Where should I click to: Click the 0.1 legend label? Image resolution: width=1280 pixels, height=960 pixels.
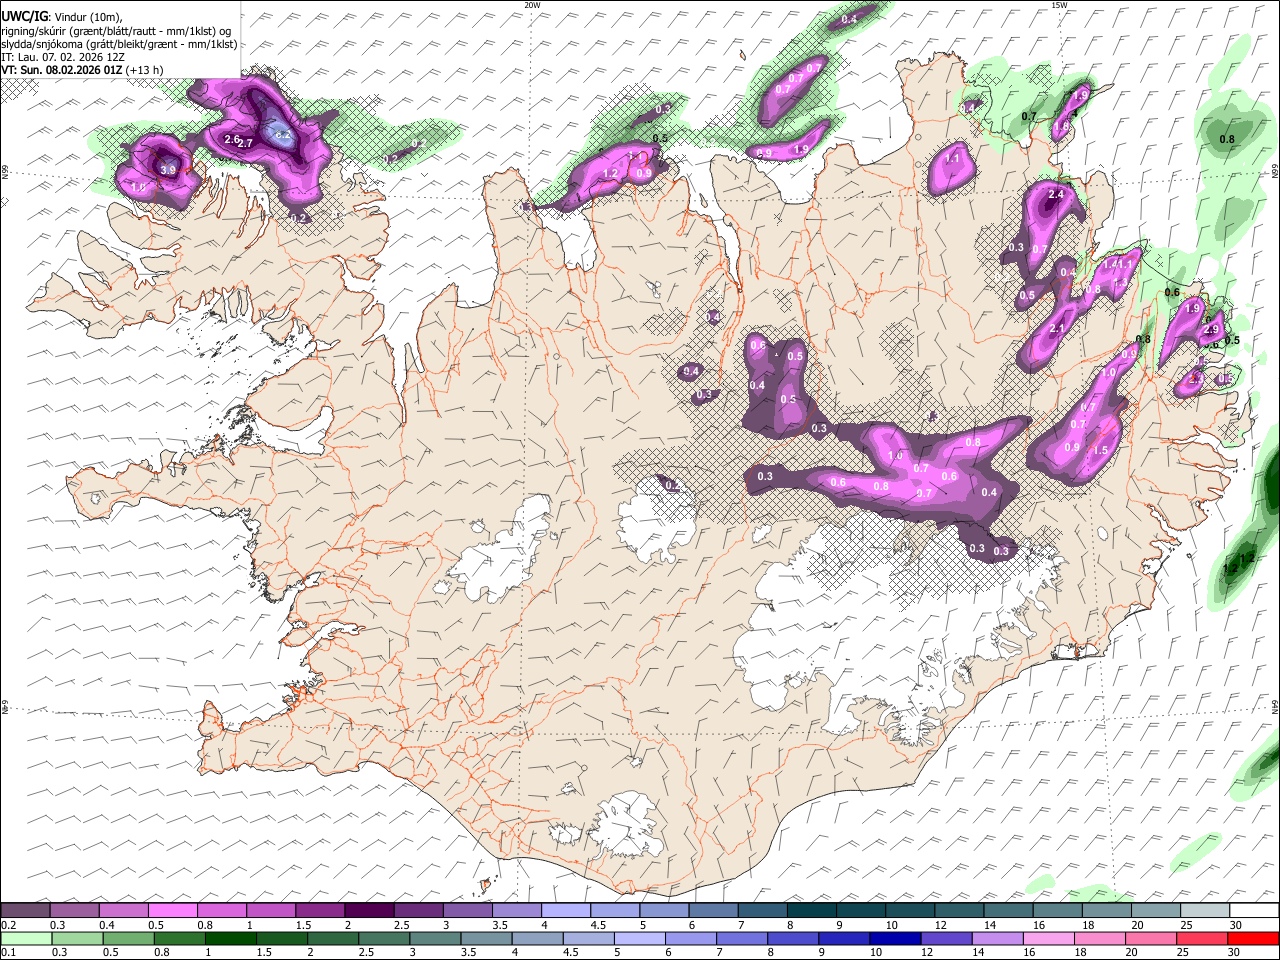click(8, 952)
